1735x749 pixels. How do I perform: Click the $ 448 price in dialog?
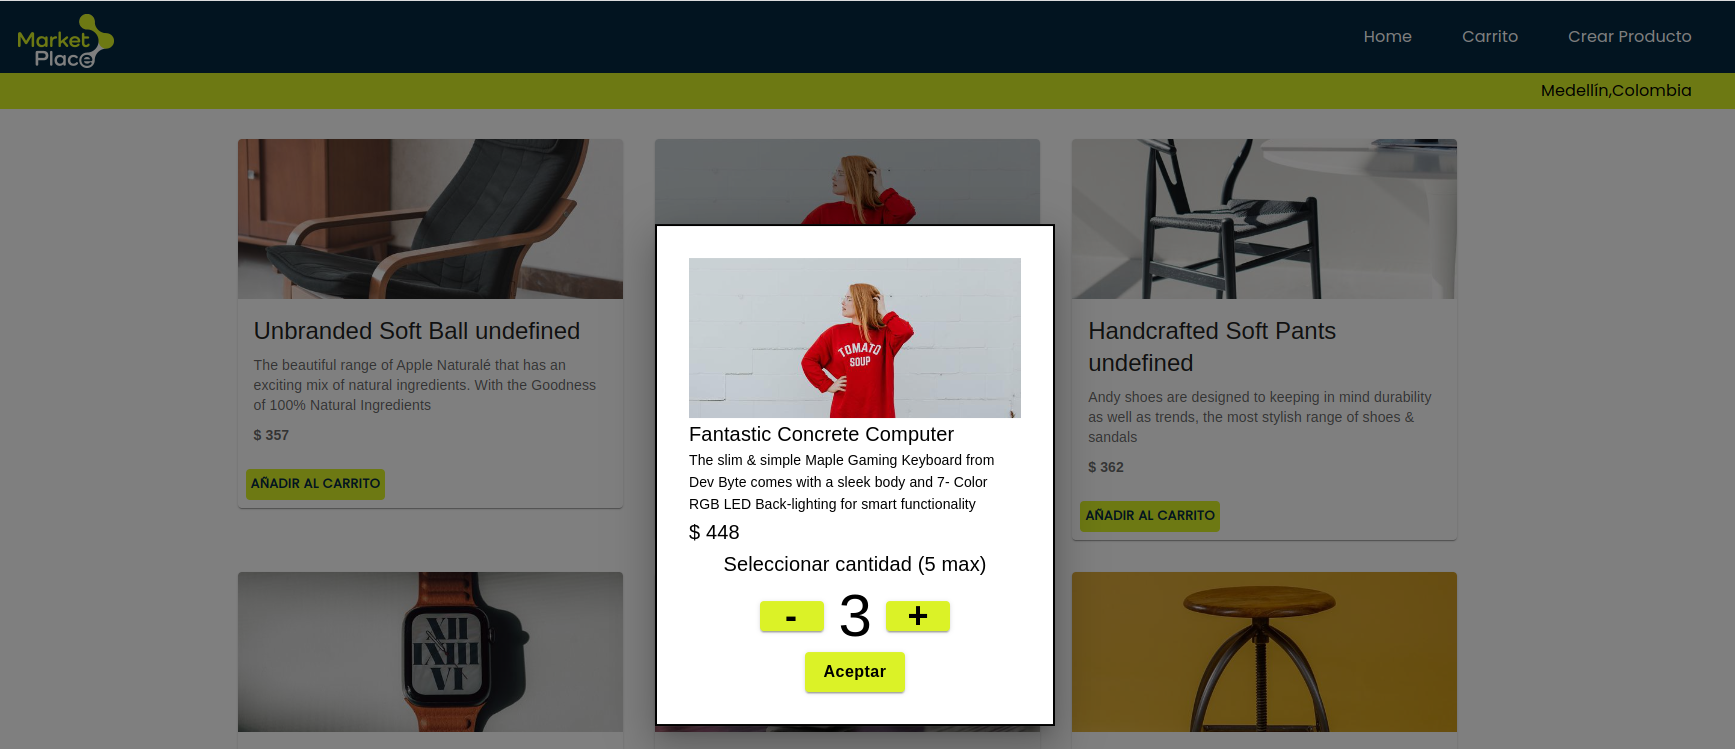714,533
